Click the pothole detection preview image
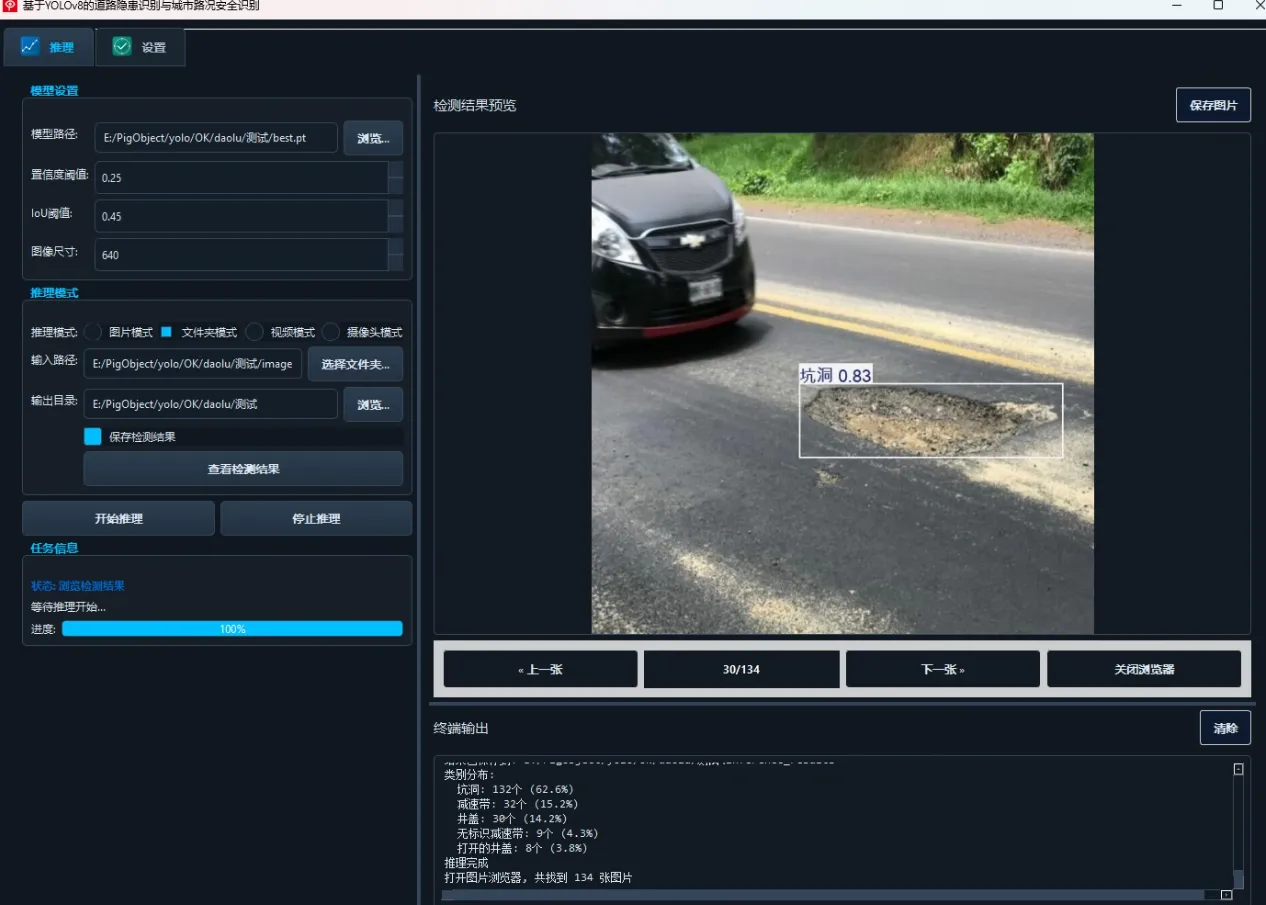This screenshot has height=905, width=1266. pyautogui.click(x=842, y=383)
